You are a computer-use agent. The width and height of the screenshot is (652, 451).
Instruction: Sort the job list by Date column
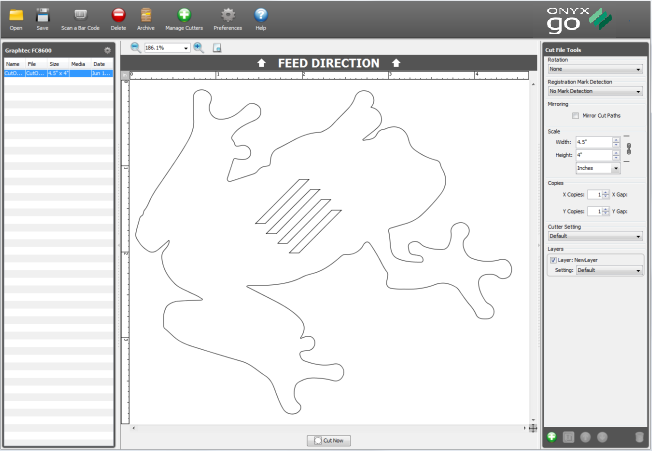pos(99,63)
